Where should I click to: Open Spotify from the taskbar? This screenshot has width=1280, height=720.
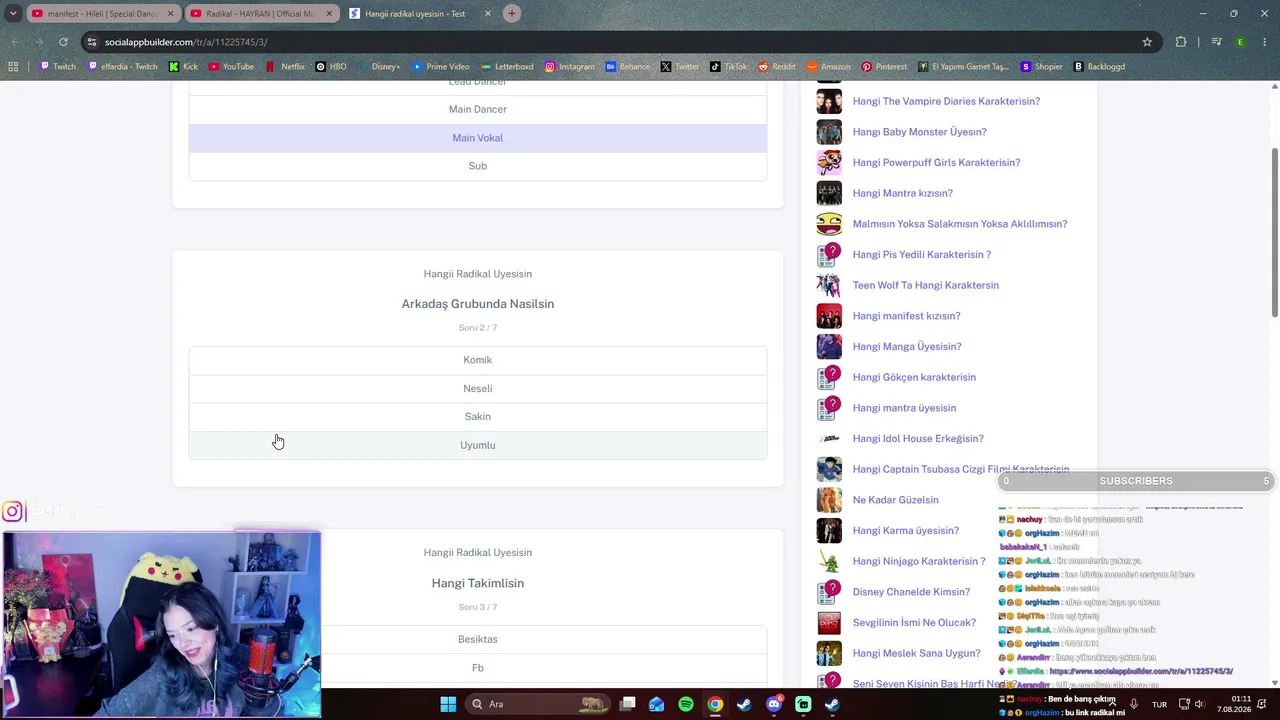point(686,704)
